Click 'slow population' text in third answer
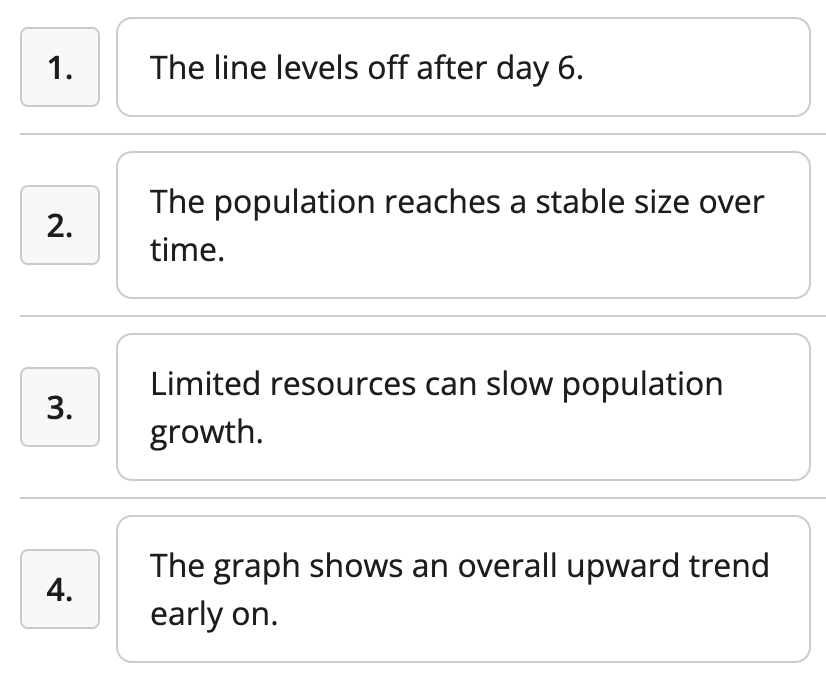Image resolution: width=826 pixels, height=692 pixels. coord(604,385)
